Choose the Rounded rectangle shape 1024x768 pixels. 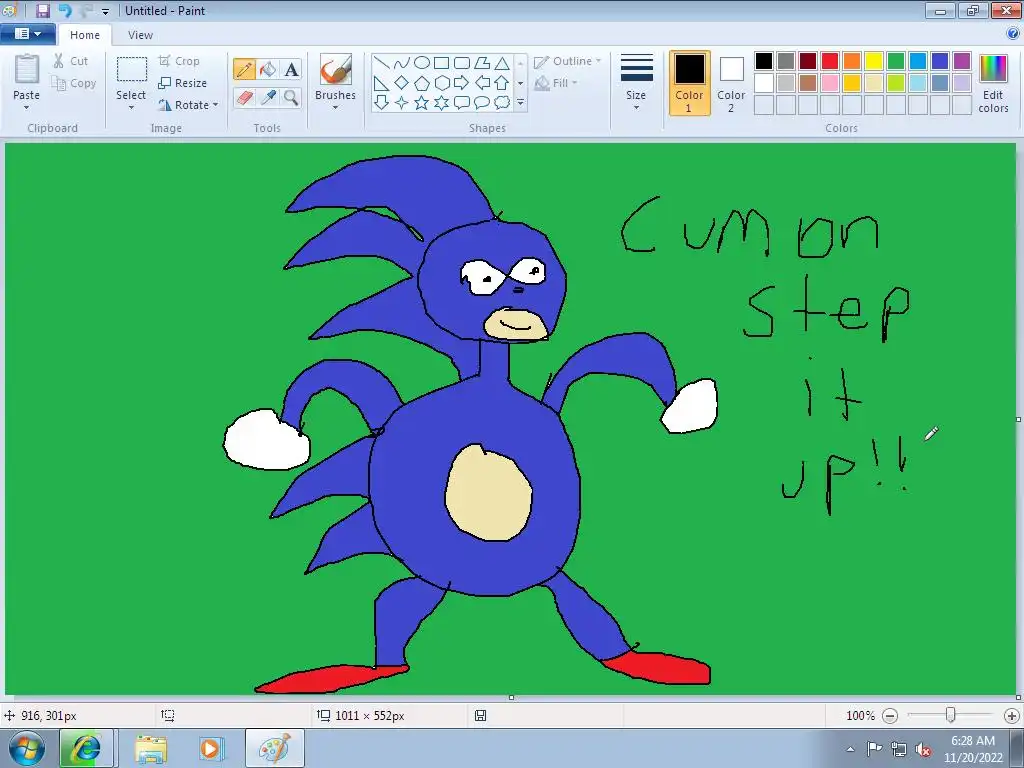point(462,63)
